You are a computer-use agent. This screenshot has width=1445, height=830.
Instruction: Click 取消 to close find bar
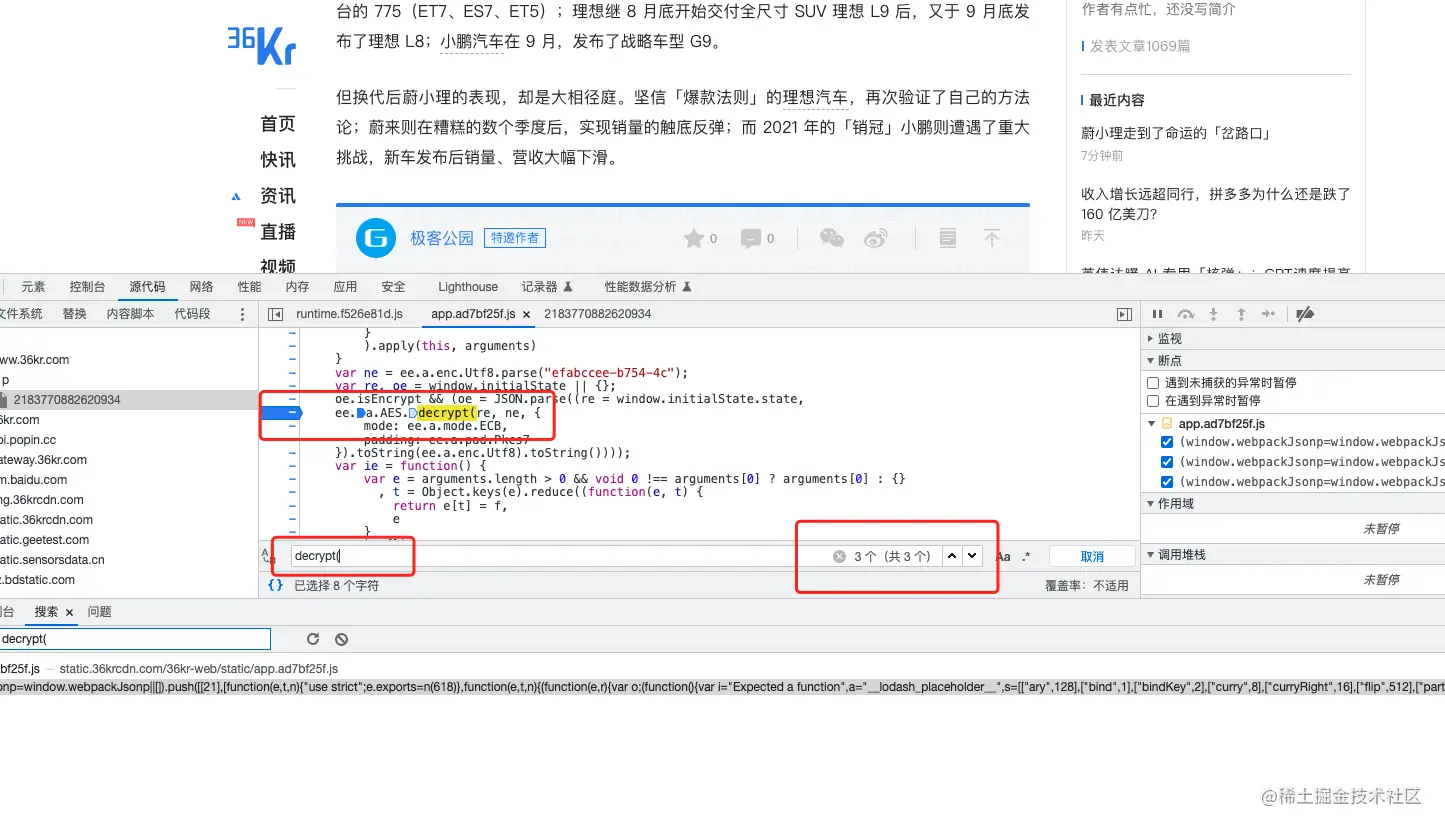point(1092,557)
